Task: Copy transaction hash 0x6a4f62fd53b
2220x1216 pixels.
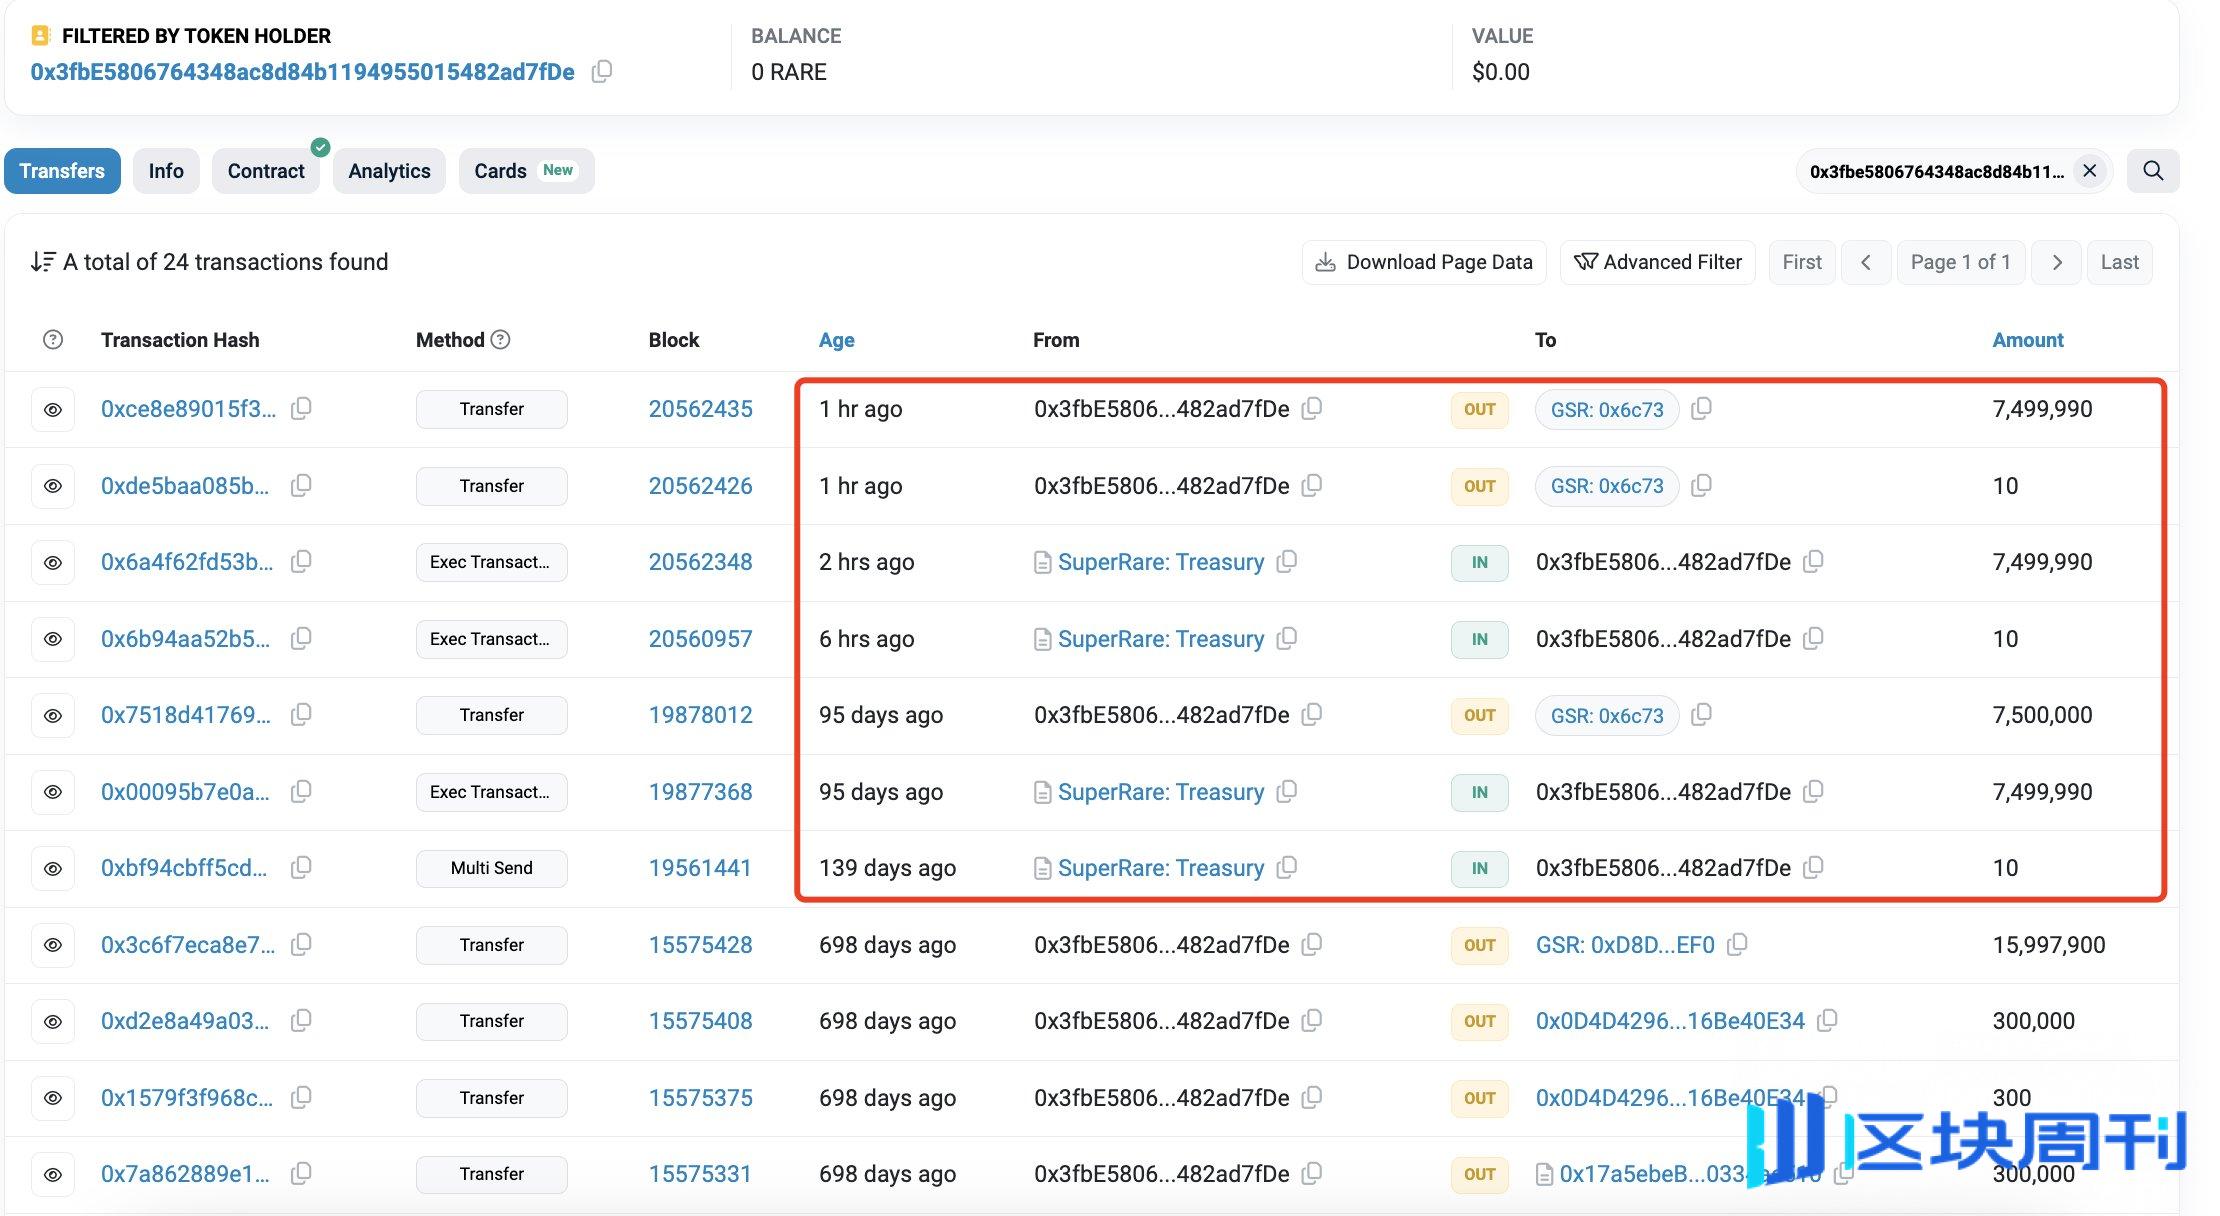Action: coord(301,561)
